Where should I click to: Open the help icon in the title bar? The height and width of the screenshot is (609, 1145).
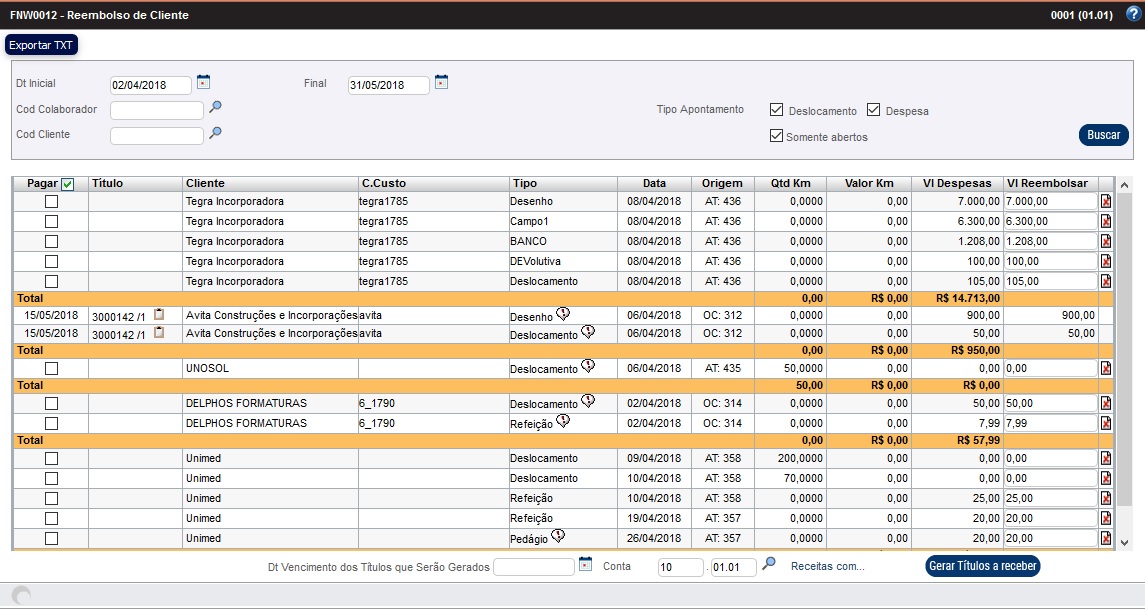[x=1132, y=15]
